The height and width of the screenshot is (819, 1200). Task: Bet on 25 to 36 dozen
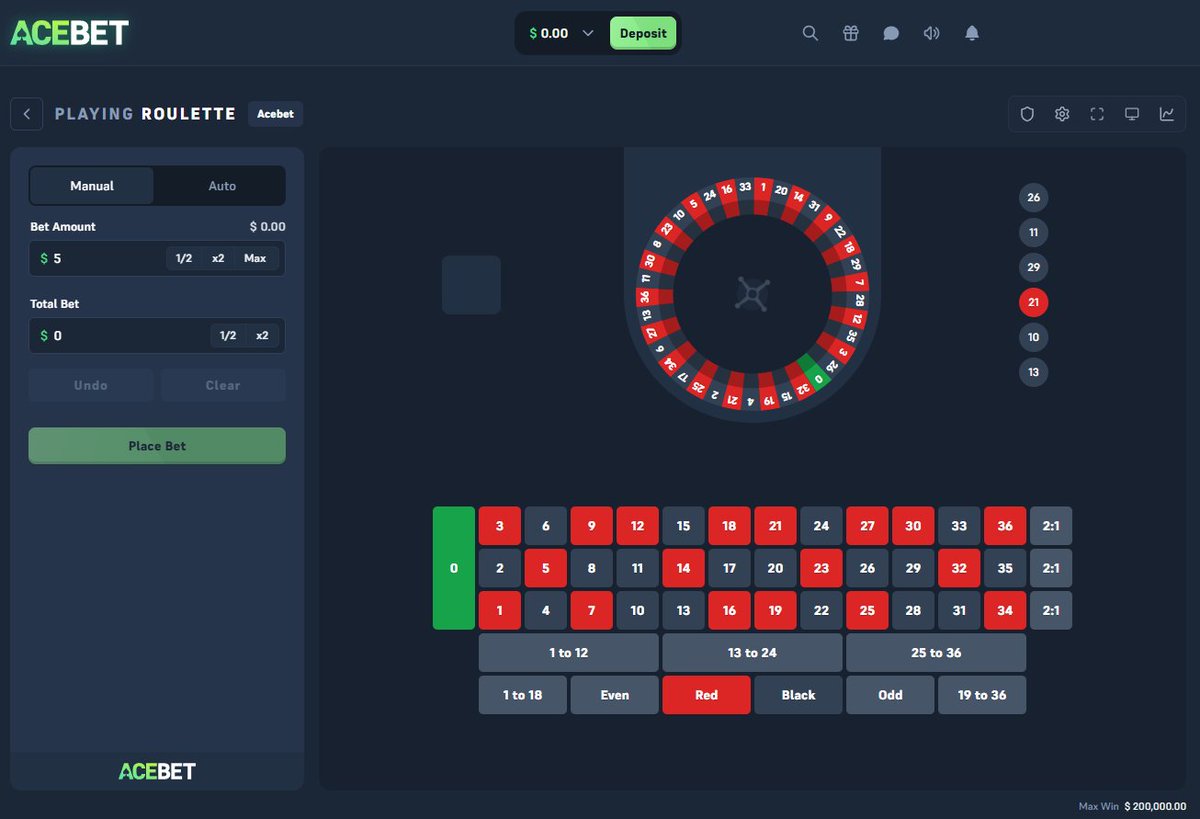point(936,653)
